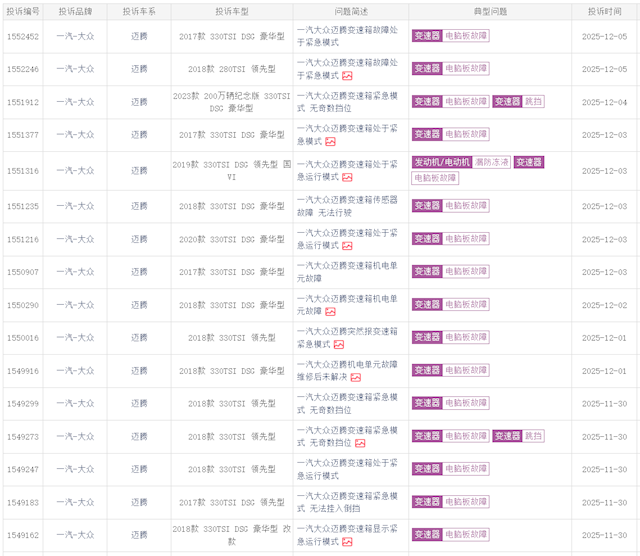Click image icon in complaint 1552246 description
The height and width of the screenshot is (556, 640).
[347, 76]
